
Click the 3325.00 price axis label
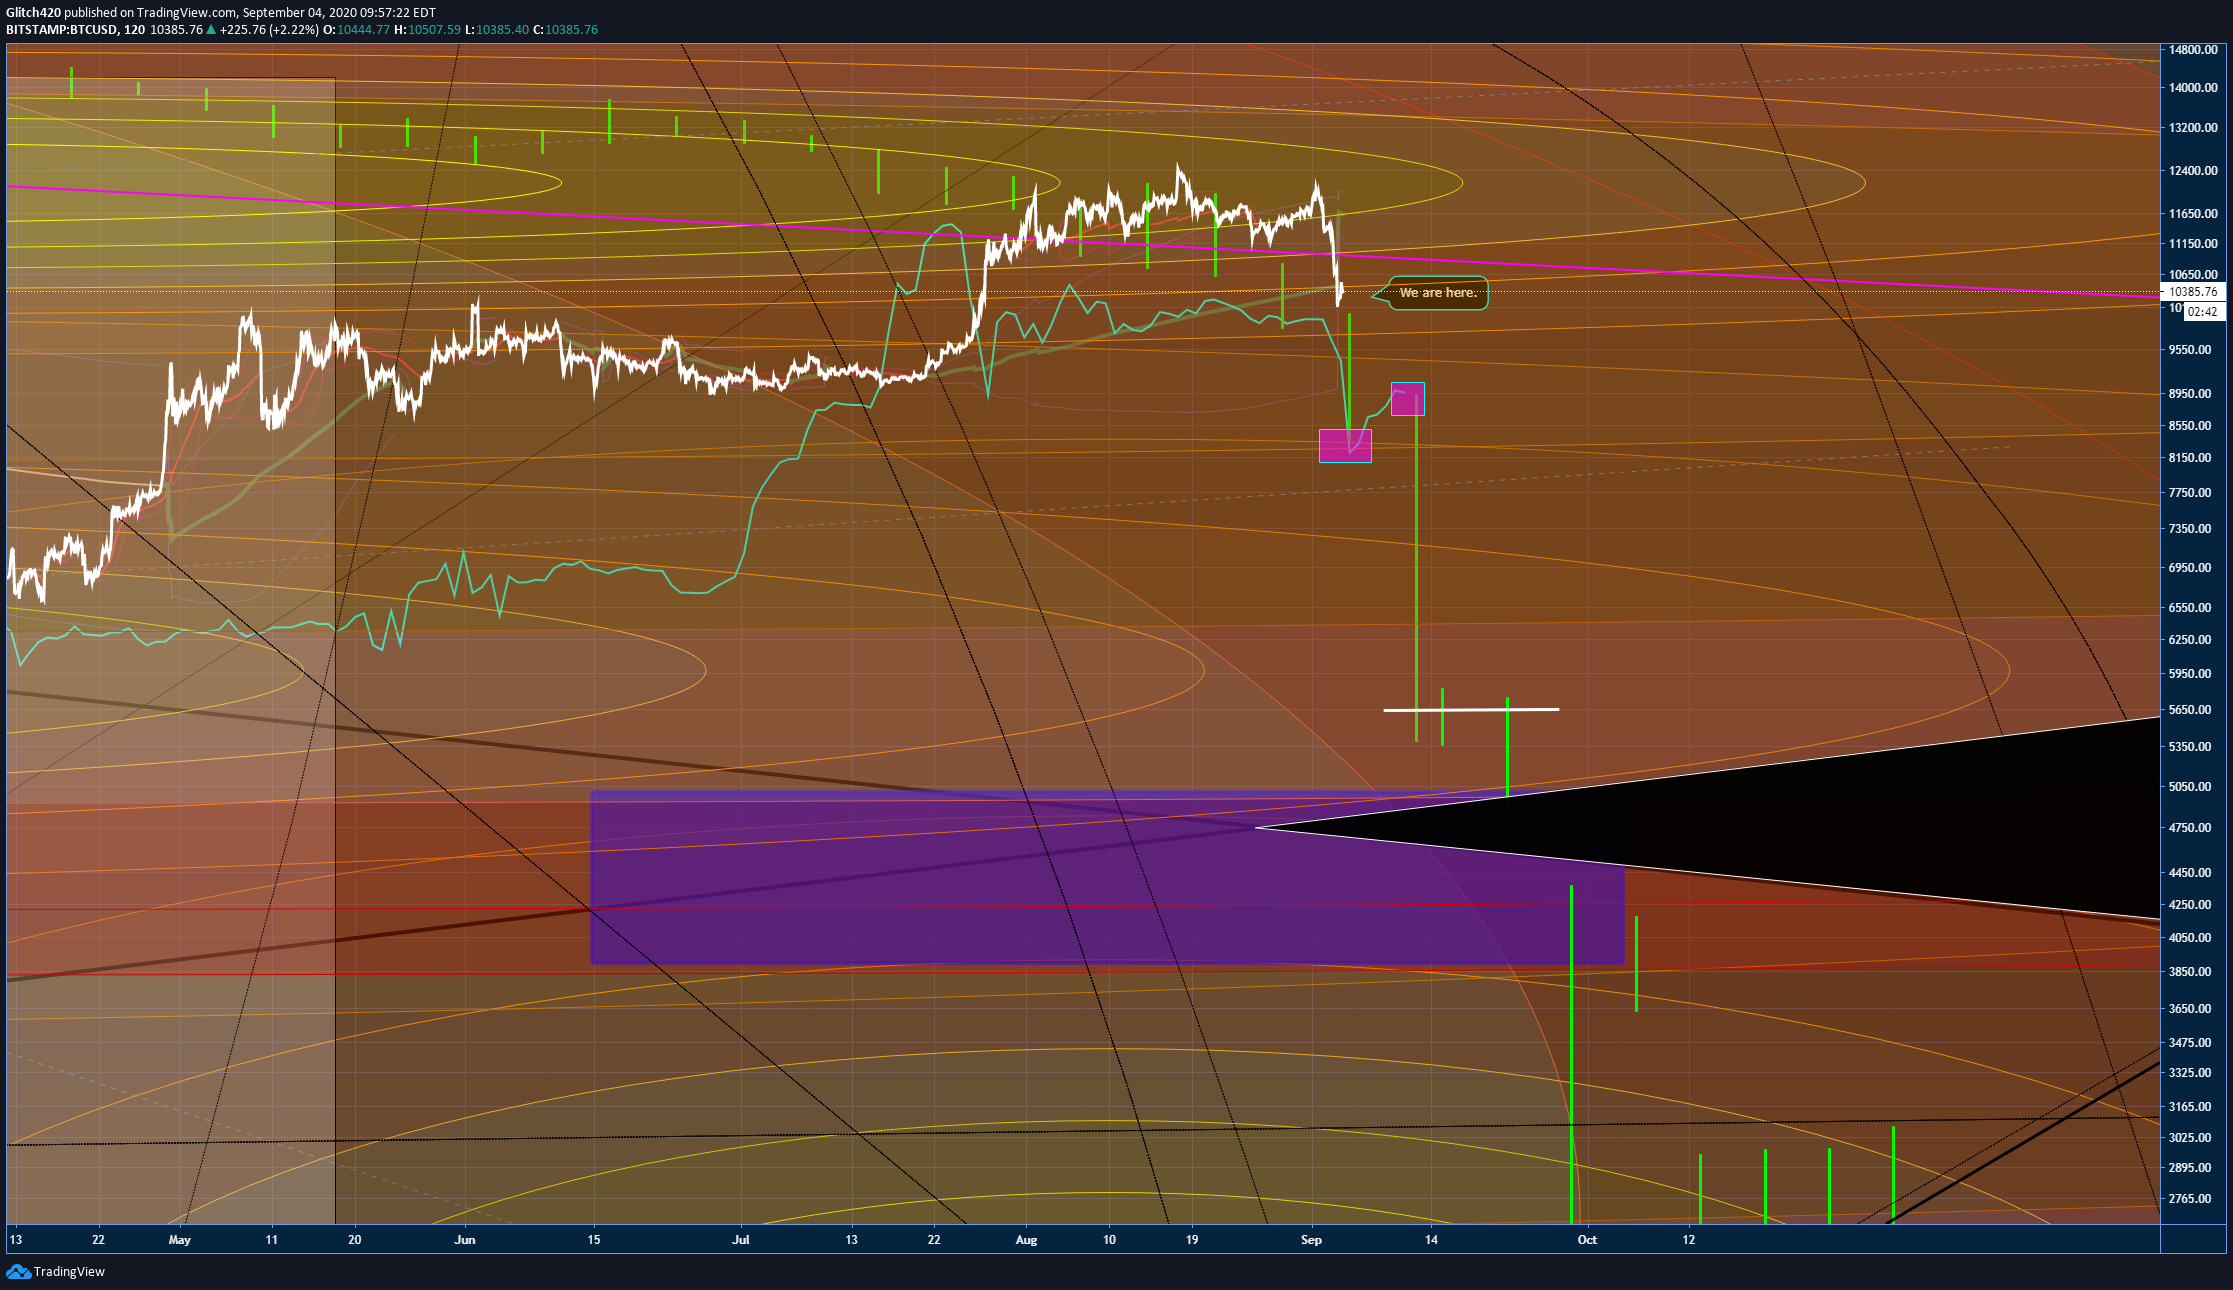tap(2189, 1073)
